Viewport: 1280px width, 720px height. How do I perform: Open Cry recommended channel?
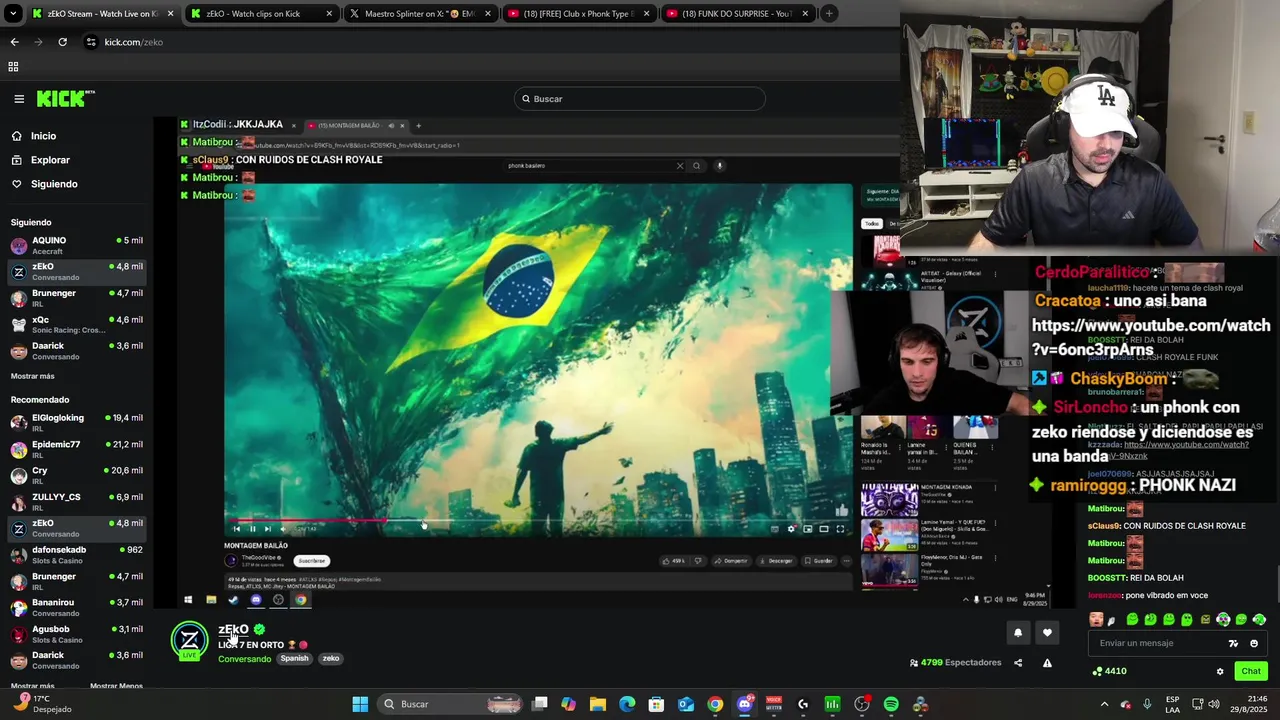point(76,475)
